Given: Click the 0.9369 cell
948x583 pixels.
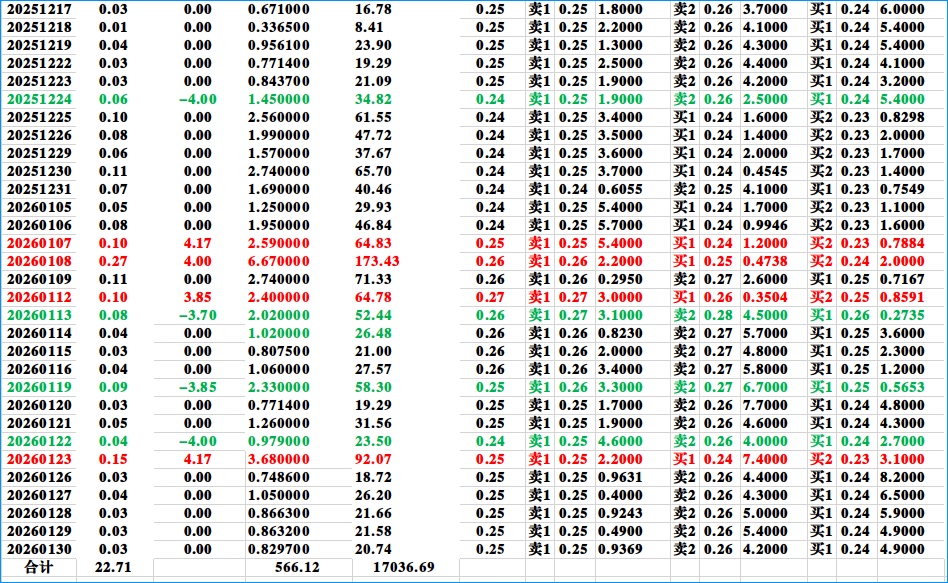Looking at the screenshot, I should pos(620,549).
